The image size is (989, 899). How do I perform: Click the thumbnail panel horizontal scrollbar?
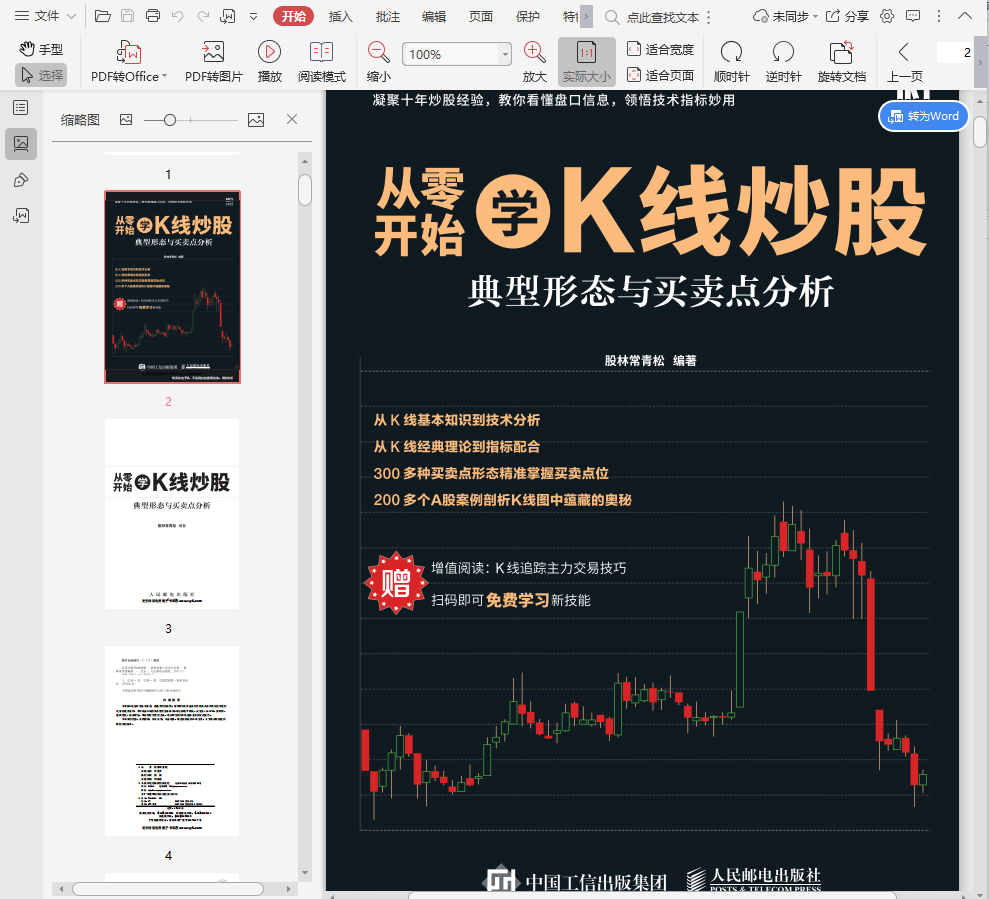pyautogui.click(x=168, y=889)
